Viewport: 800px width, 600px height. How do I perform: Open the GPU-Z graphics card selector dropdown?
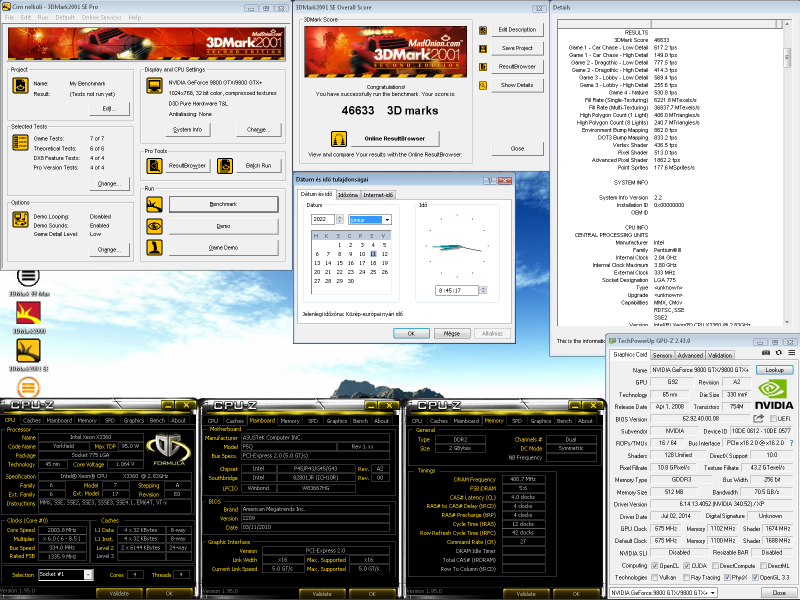pyautogui.click(x=713, y=593)
